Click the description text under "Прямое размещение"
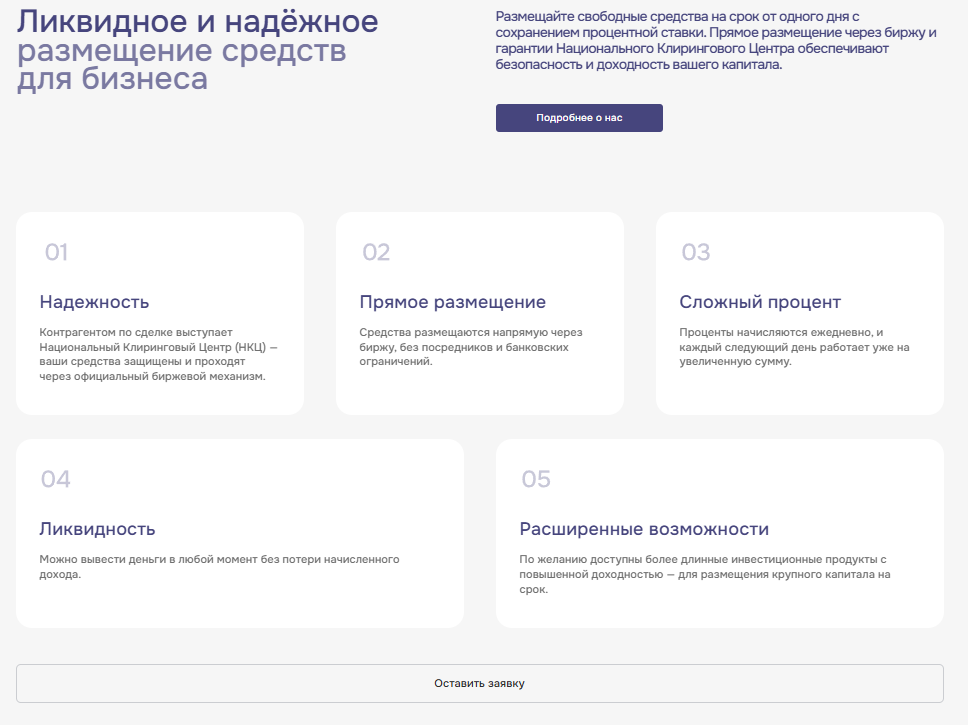The image size is (968, 725). click(x=470, y=347)
